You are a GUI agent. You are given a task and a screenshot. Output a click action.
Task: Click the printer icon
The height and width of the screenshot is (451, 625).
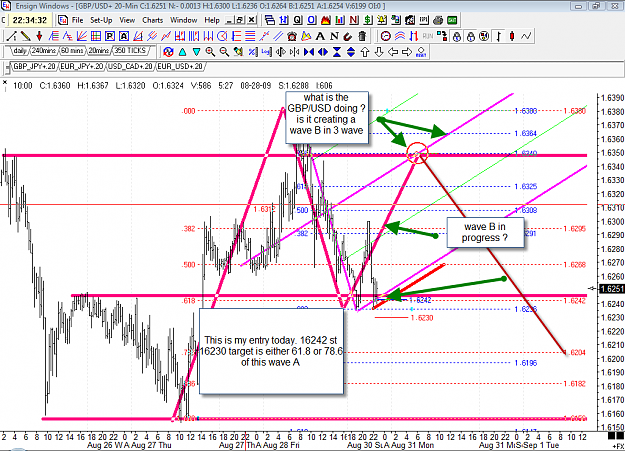438,20
